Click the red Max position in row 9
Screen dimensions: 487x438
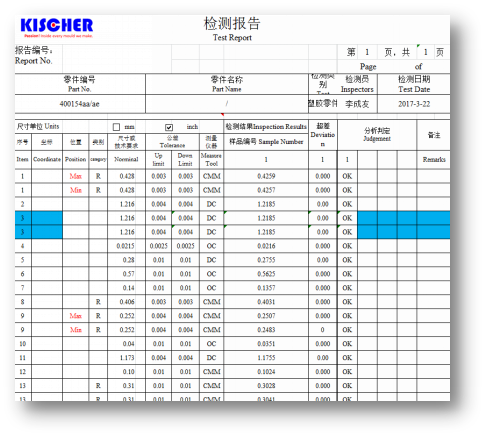[x=76, y=316]
